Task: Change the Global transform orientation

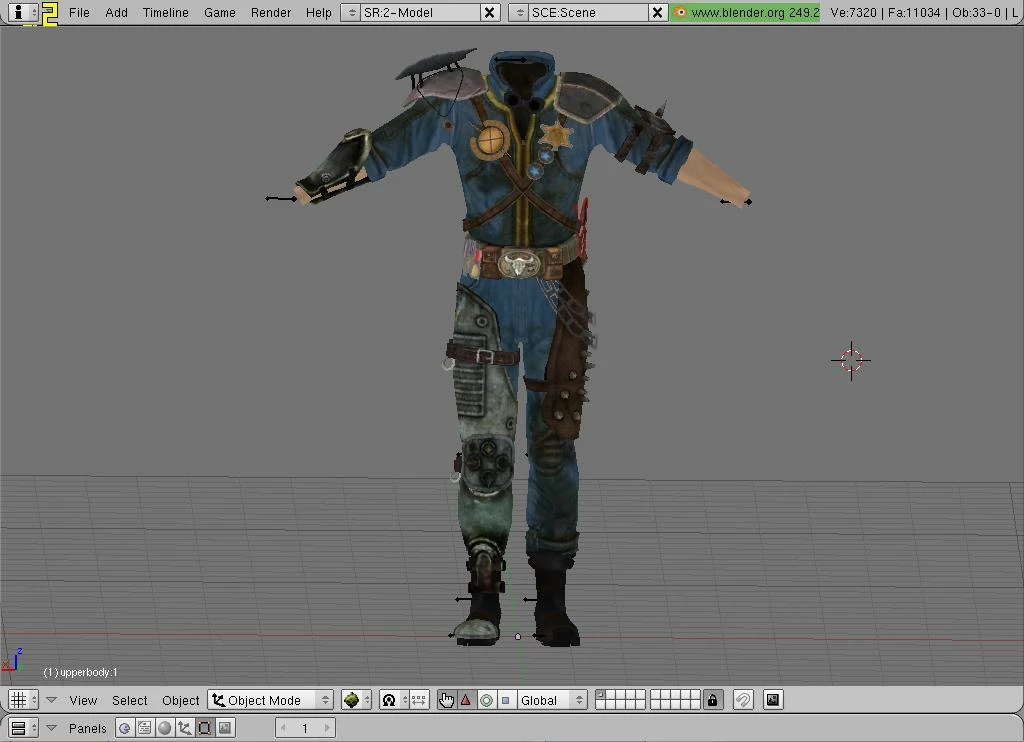Action: pos(551,700)
